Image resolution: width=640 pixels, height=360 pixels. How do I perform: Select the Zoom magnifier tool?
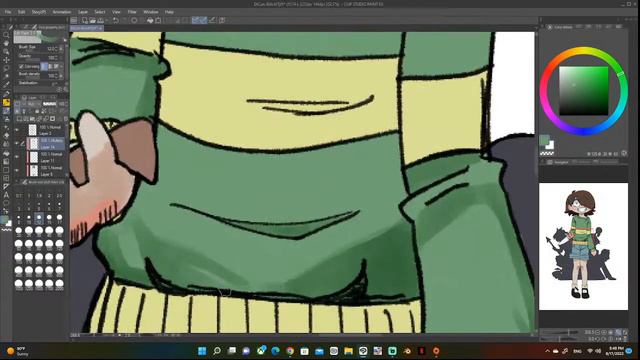(x=6, y=36)
